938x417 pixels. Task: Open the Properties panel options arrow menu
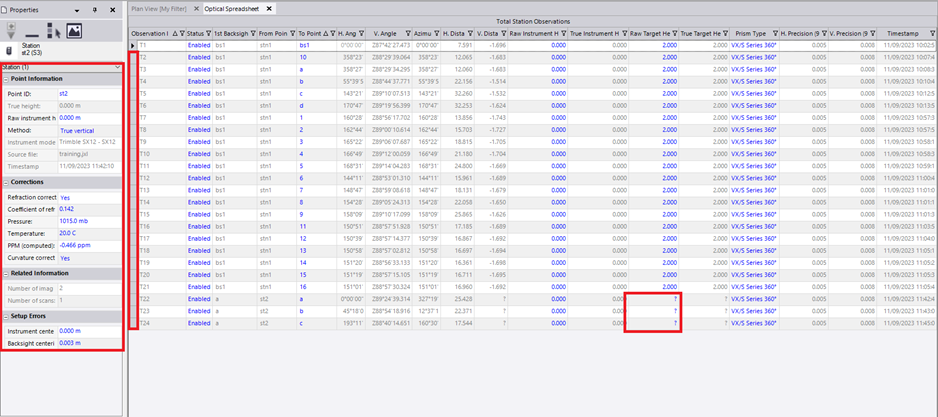point(77,11)
